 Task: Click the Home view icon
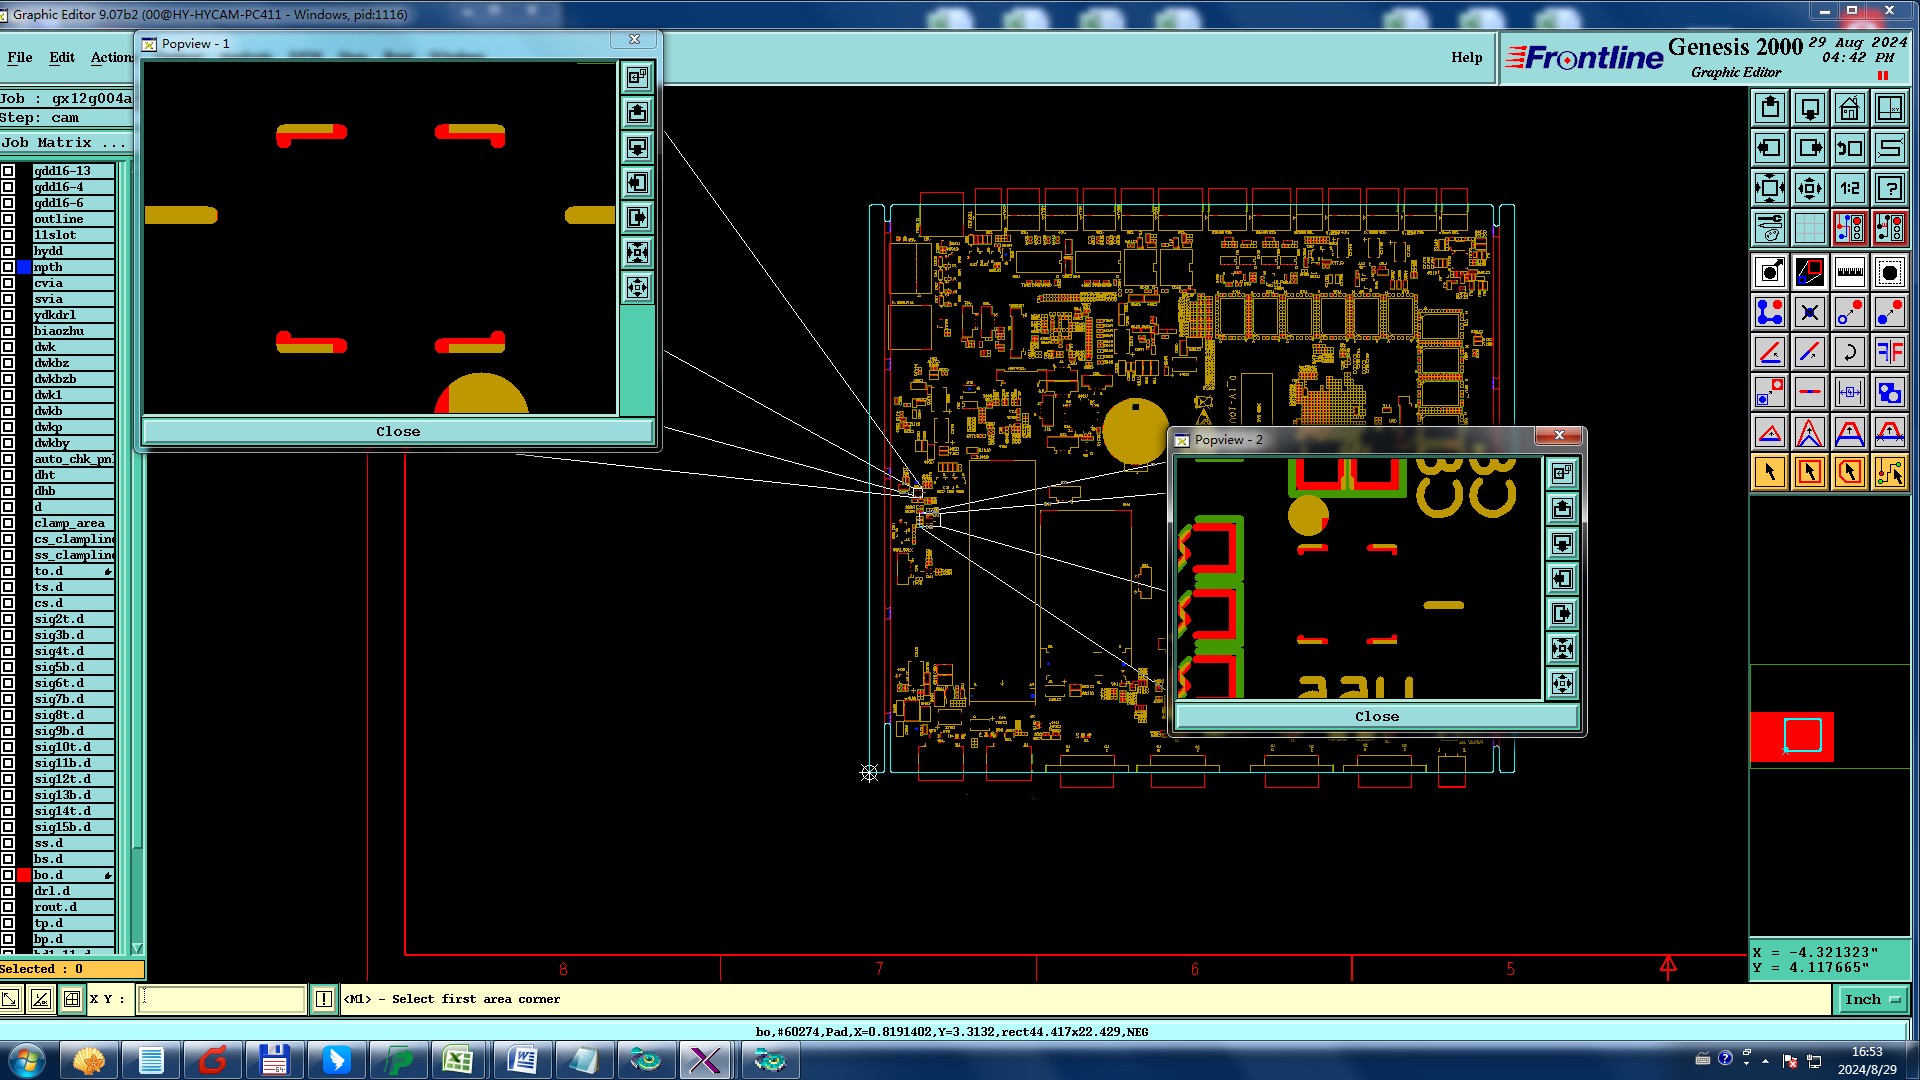1849,108
